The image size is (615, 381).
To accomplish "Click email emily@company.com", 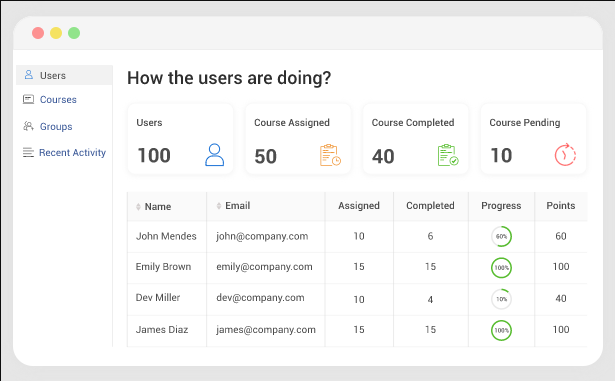I will [x=264, y=267].
